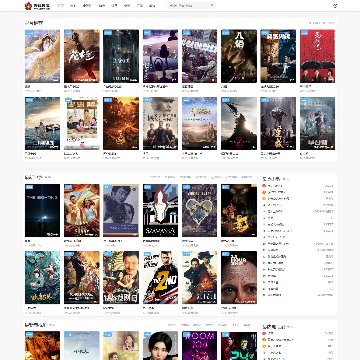The image size is (360, 360).
Task: Open the history icon at the header's far right
Action: click(335, 6)
